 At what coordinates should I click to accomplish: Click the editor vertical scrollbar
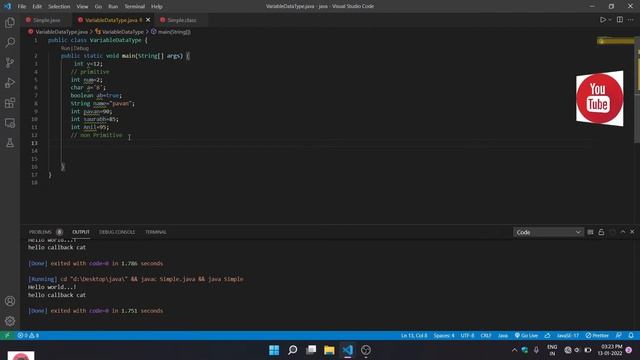pos(638,90)
